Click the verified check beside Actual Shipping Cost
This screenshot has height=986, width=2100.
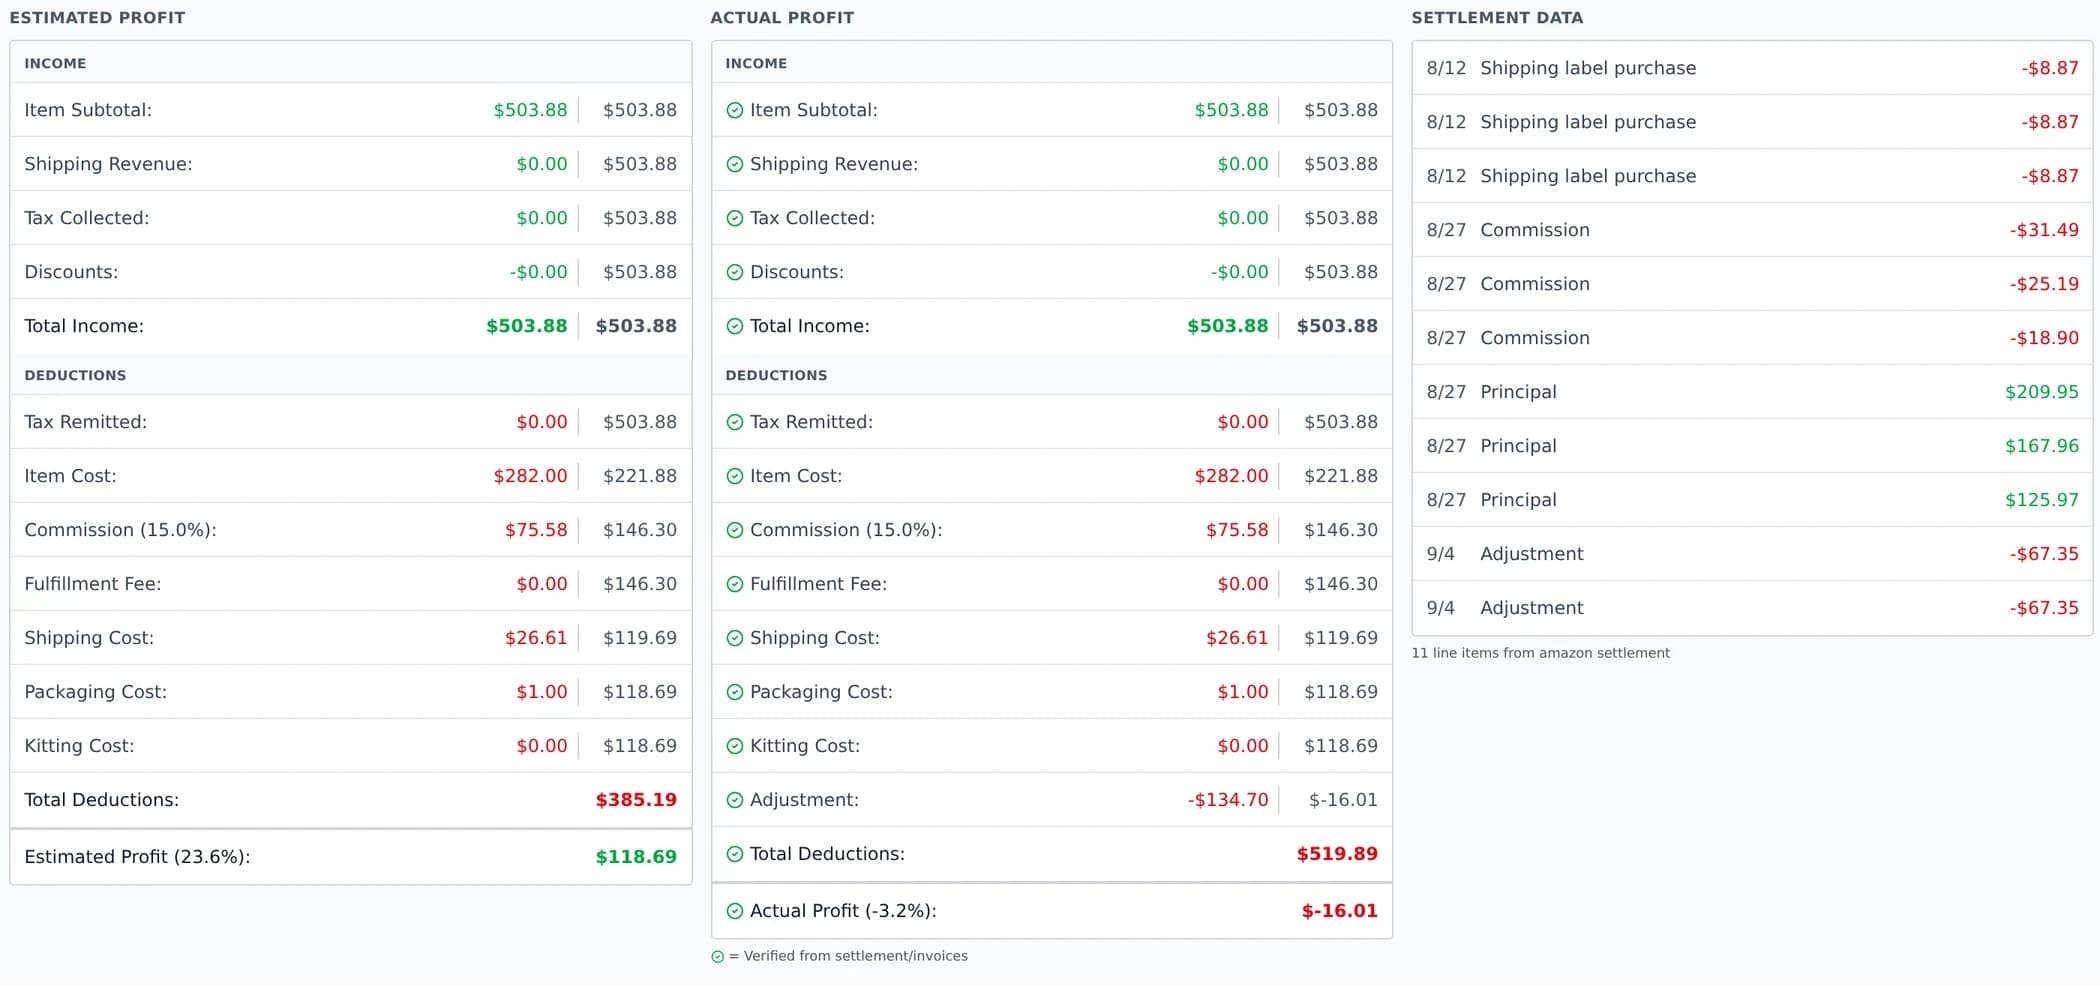[734, 639]
